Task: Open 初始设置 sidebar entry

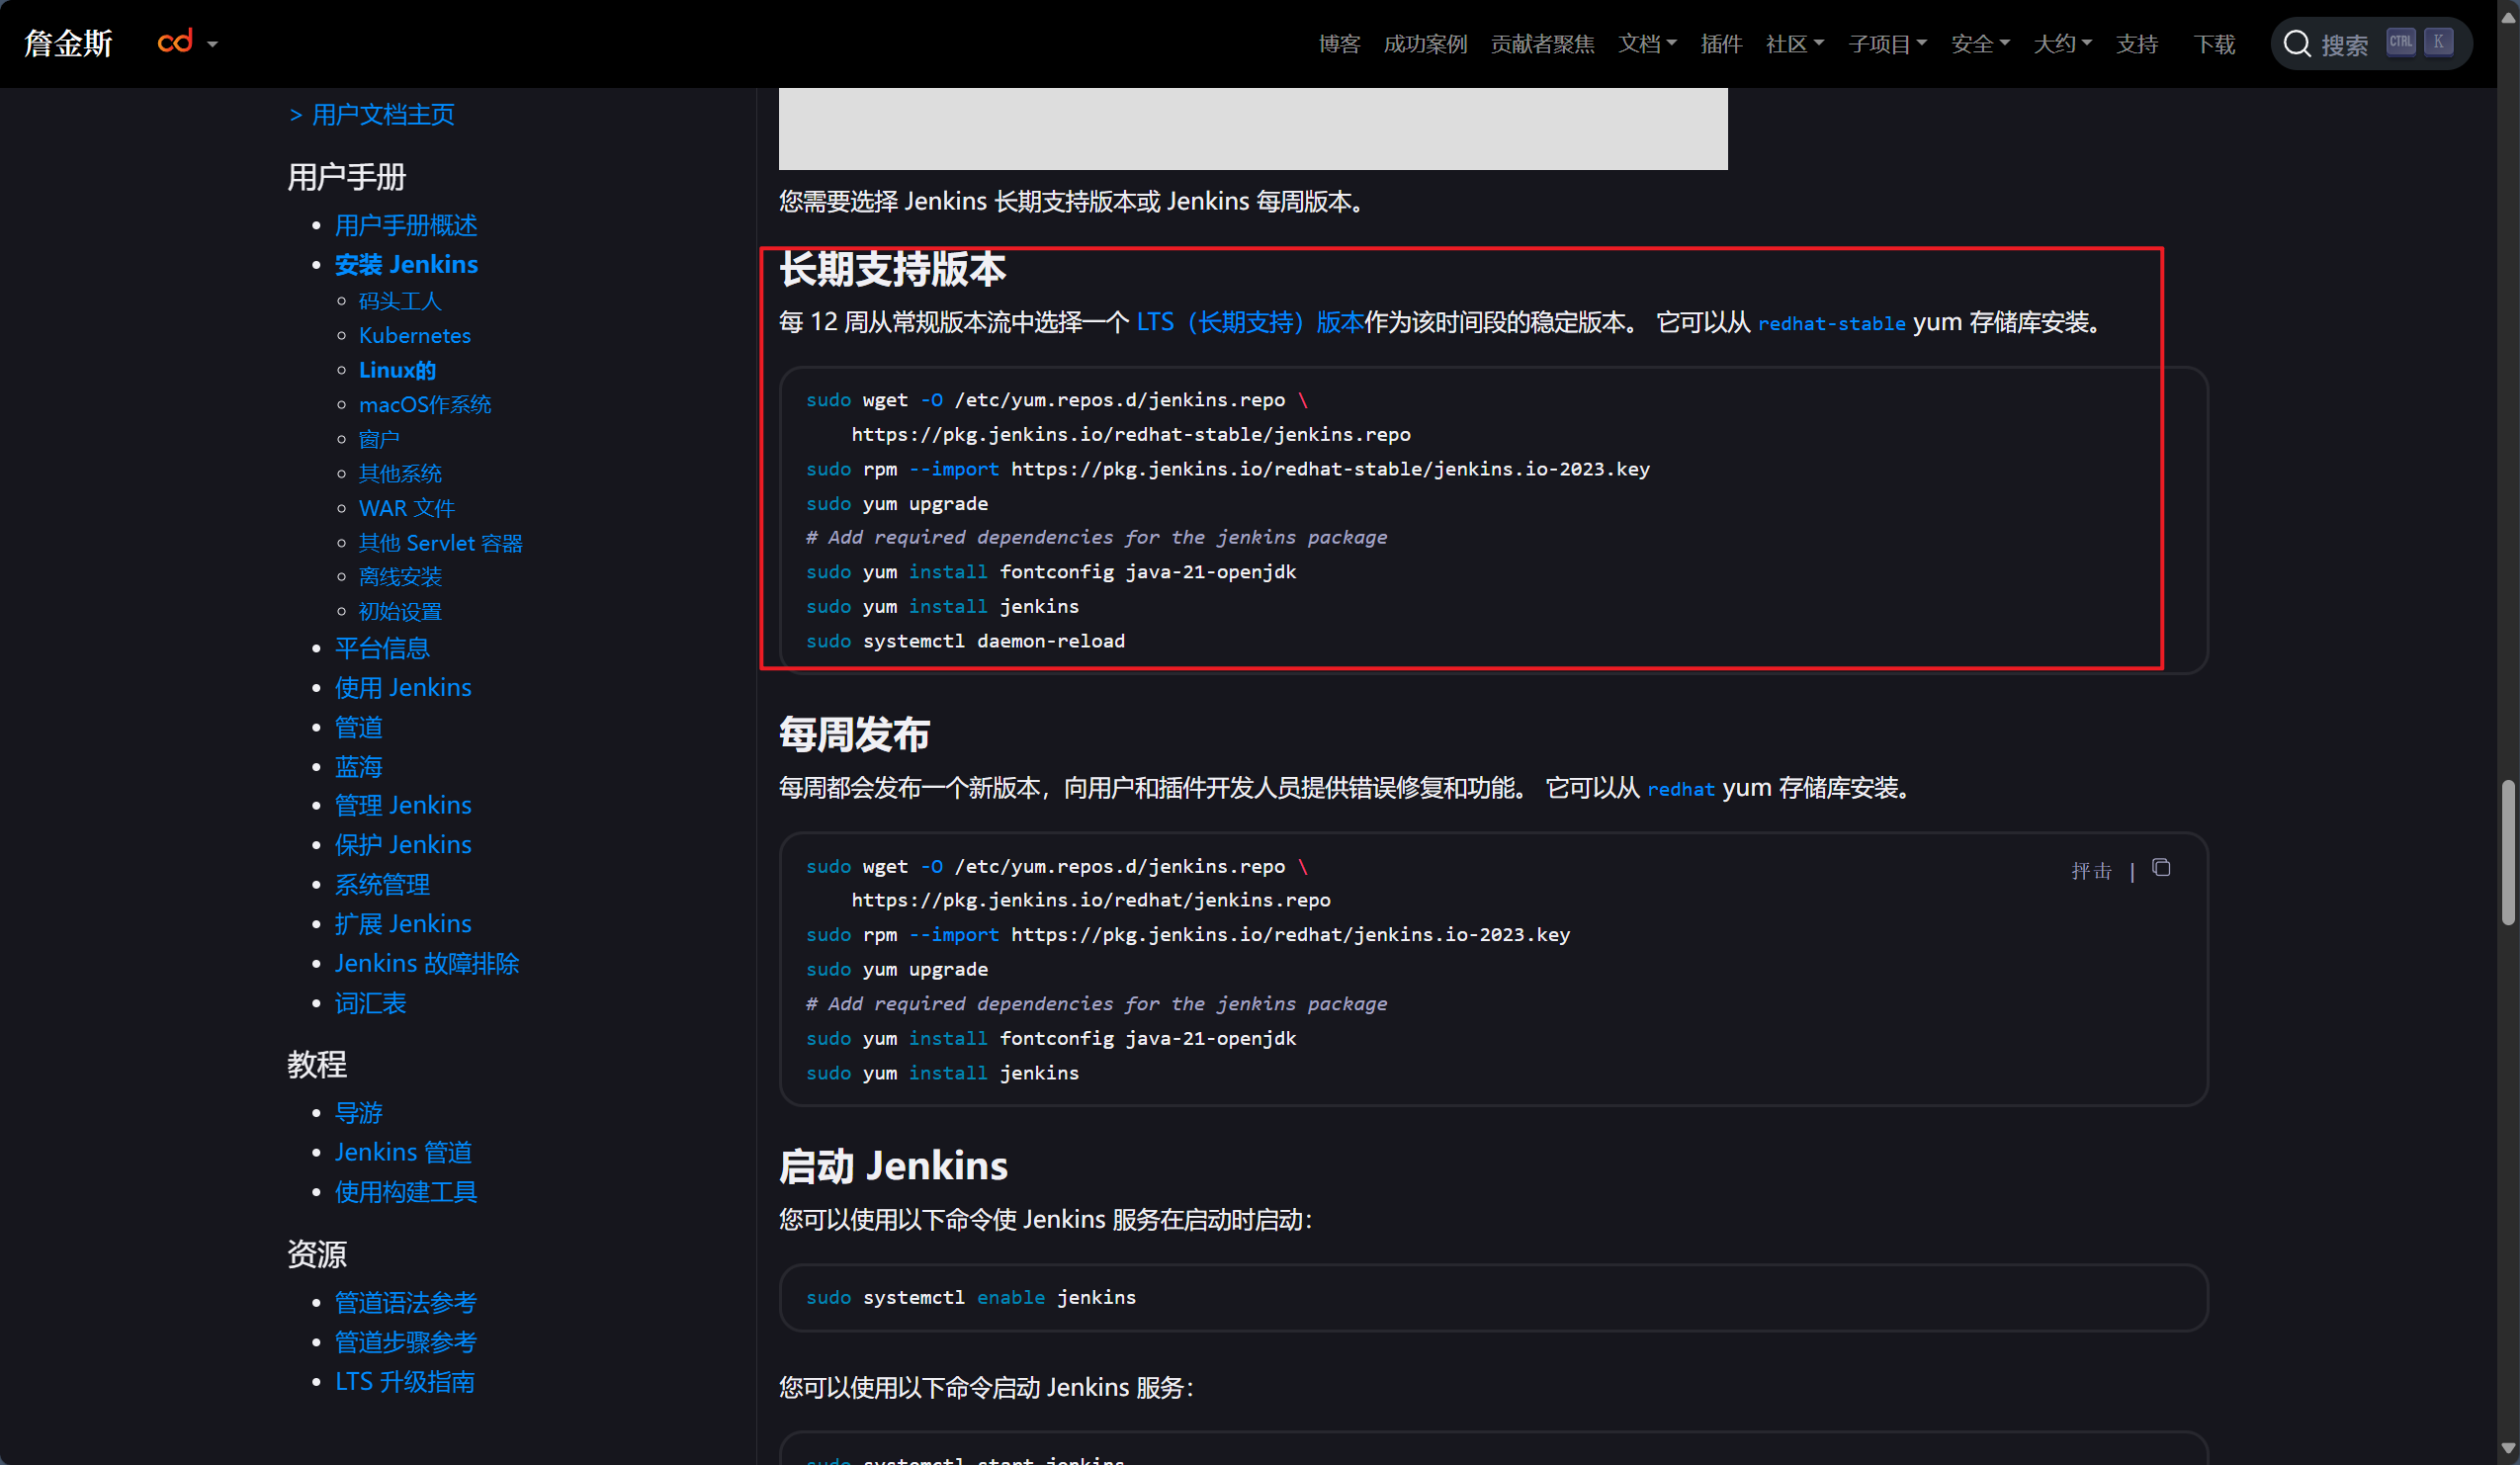Action: [400, 611]
